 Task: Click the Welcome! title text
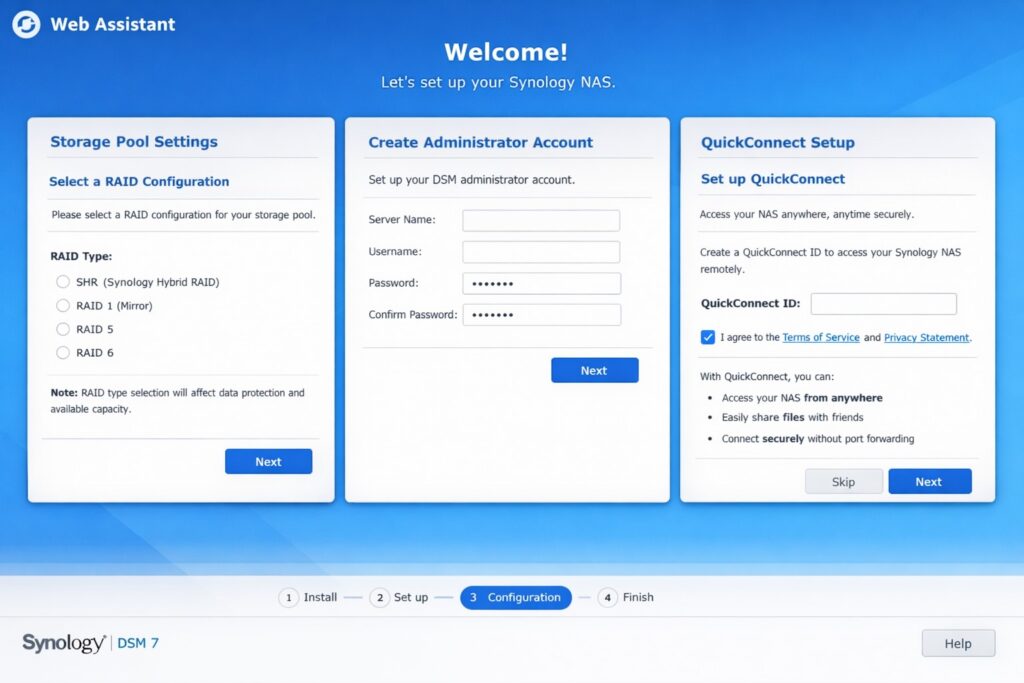(506, 52)
